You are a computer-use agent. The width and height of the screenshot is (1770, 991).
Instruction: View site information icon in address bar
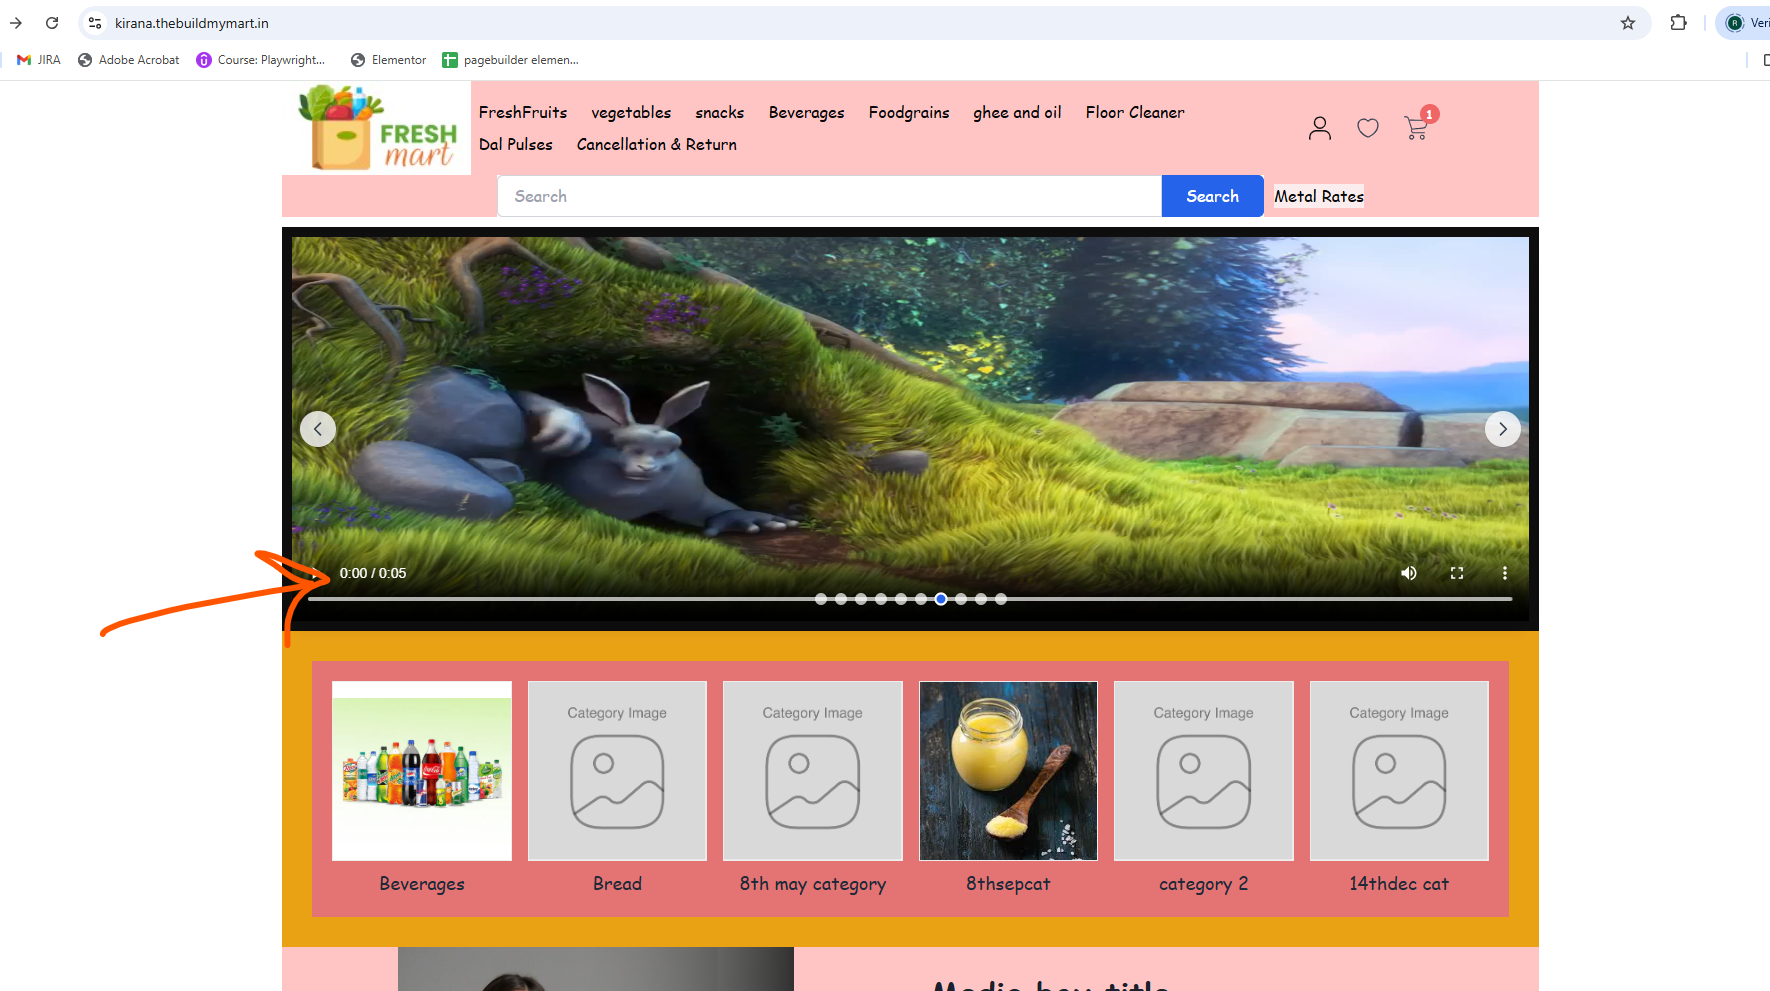(x=95, y=23)
